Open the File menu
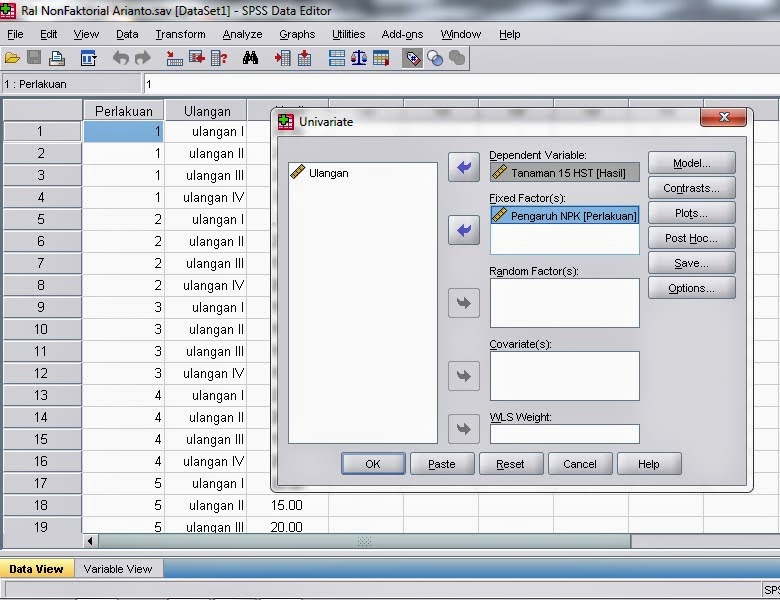This screenshot has width=780, height=600. pyautogui.click(x=15, y=34)
